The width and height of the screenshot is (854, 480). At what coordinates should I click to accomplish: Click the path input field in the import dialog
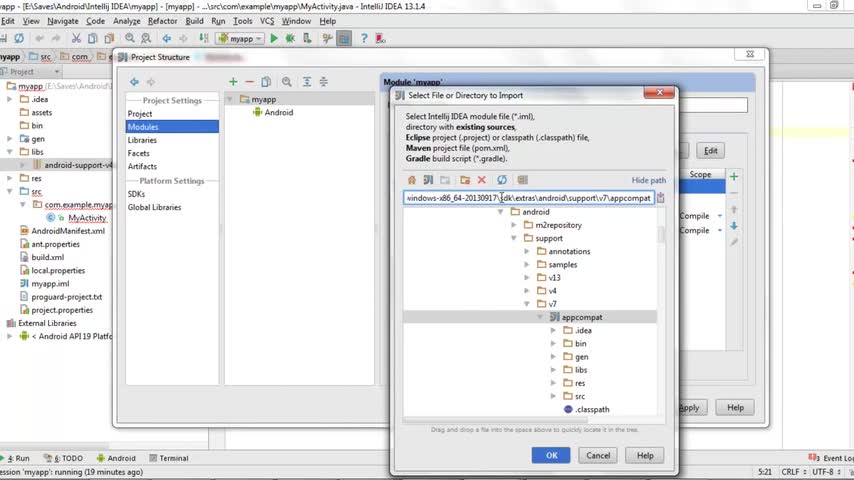pos(529,198)
